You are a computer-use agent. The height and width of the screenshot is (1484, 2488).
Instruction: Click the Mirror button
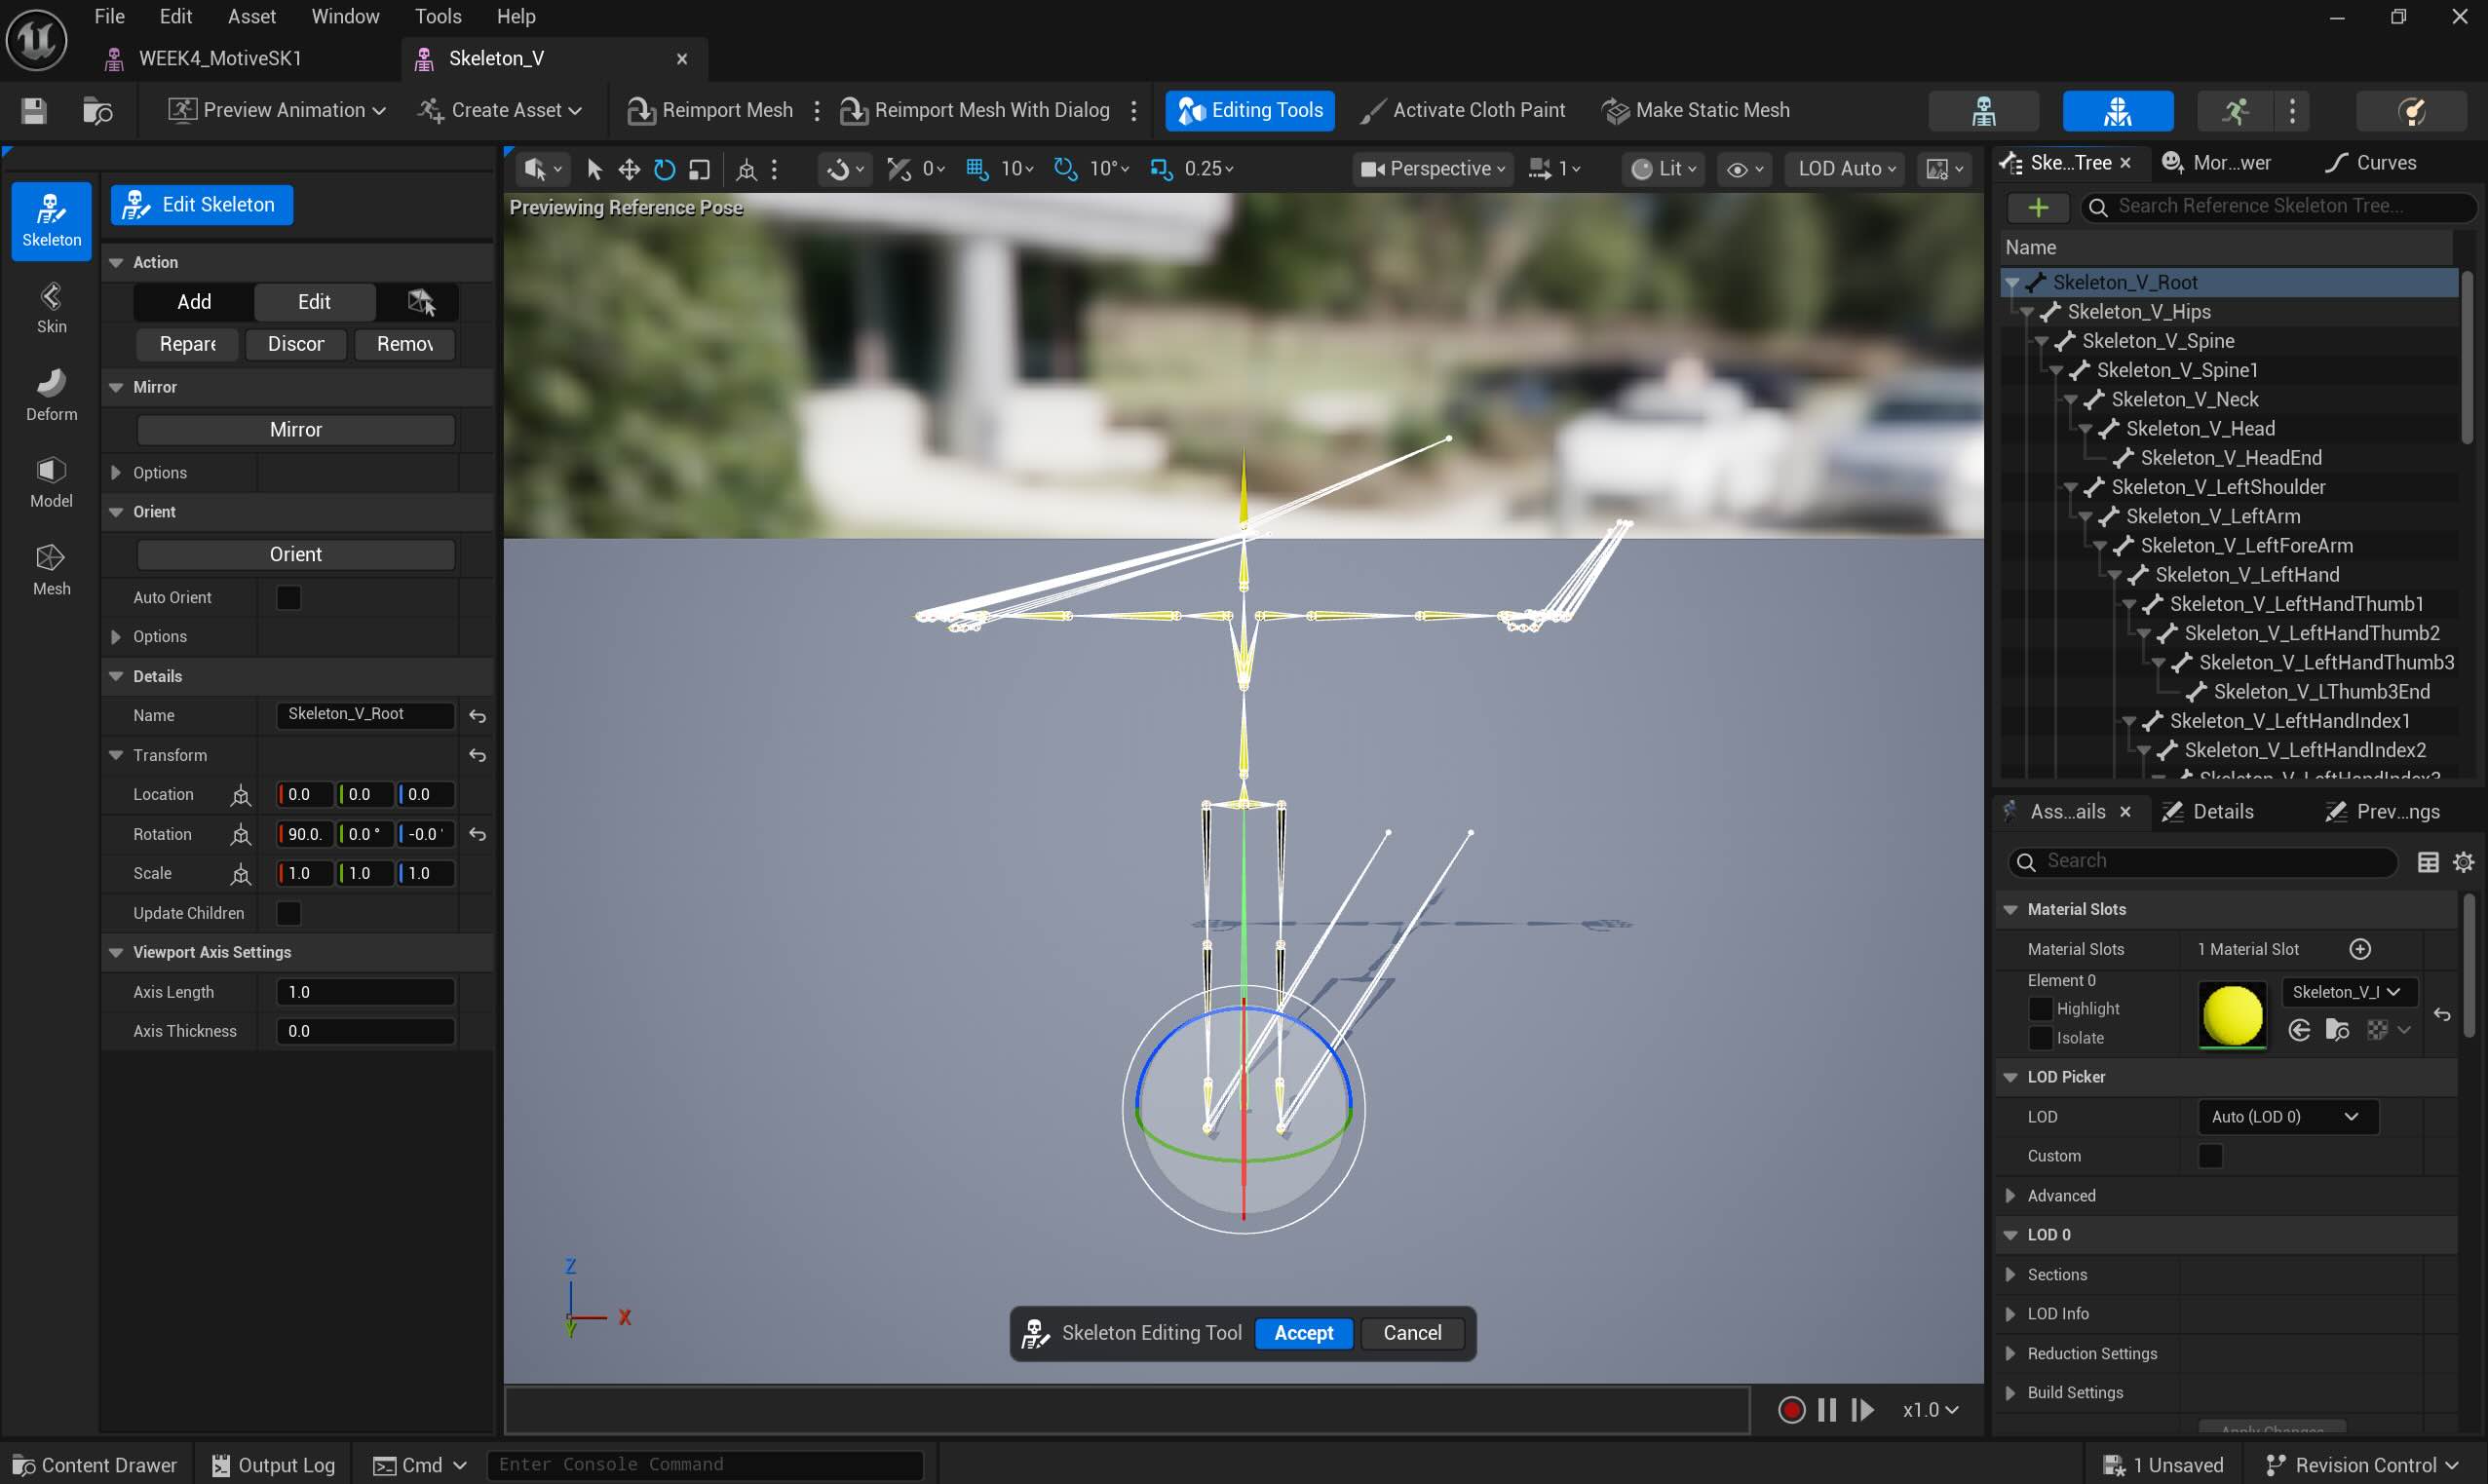[x=296, y=429]
